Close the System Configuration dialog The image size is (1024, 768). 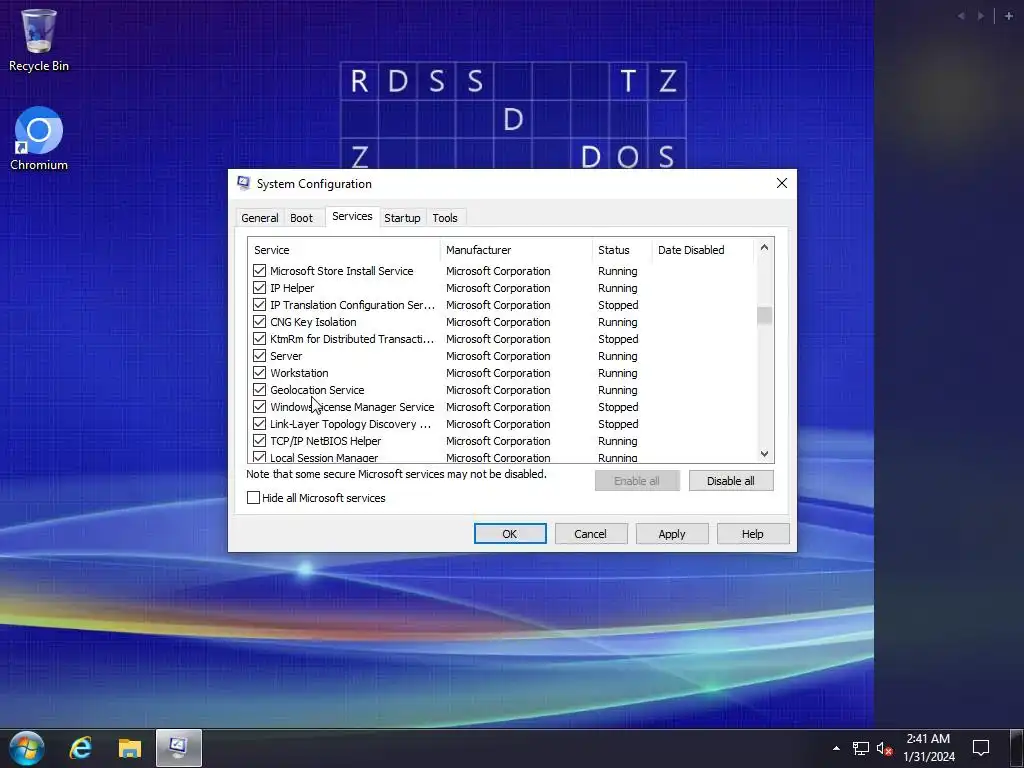click(x=782, y=184)
